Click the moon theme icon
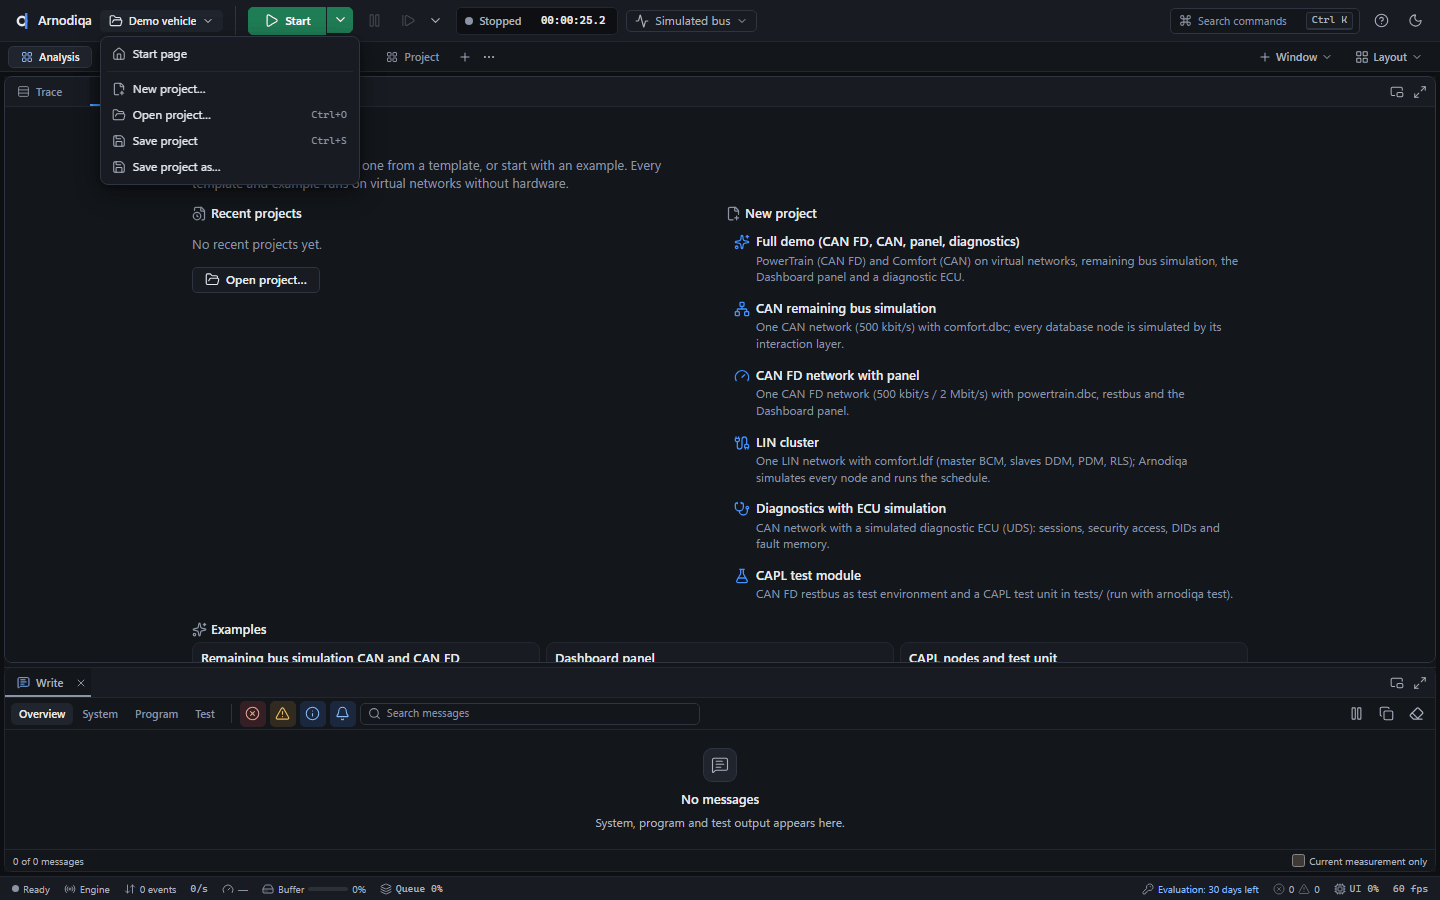The height and width of the screenshot is (900, 1440). [1415, 21]
